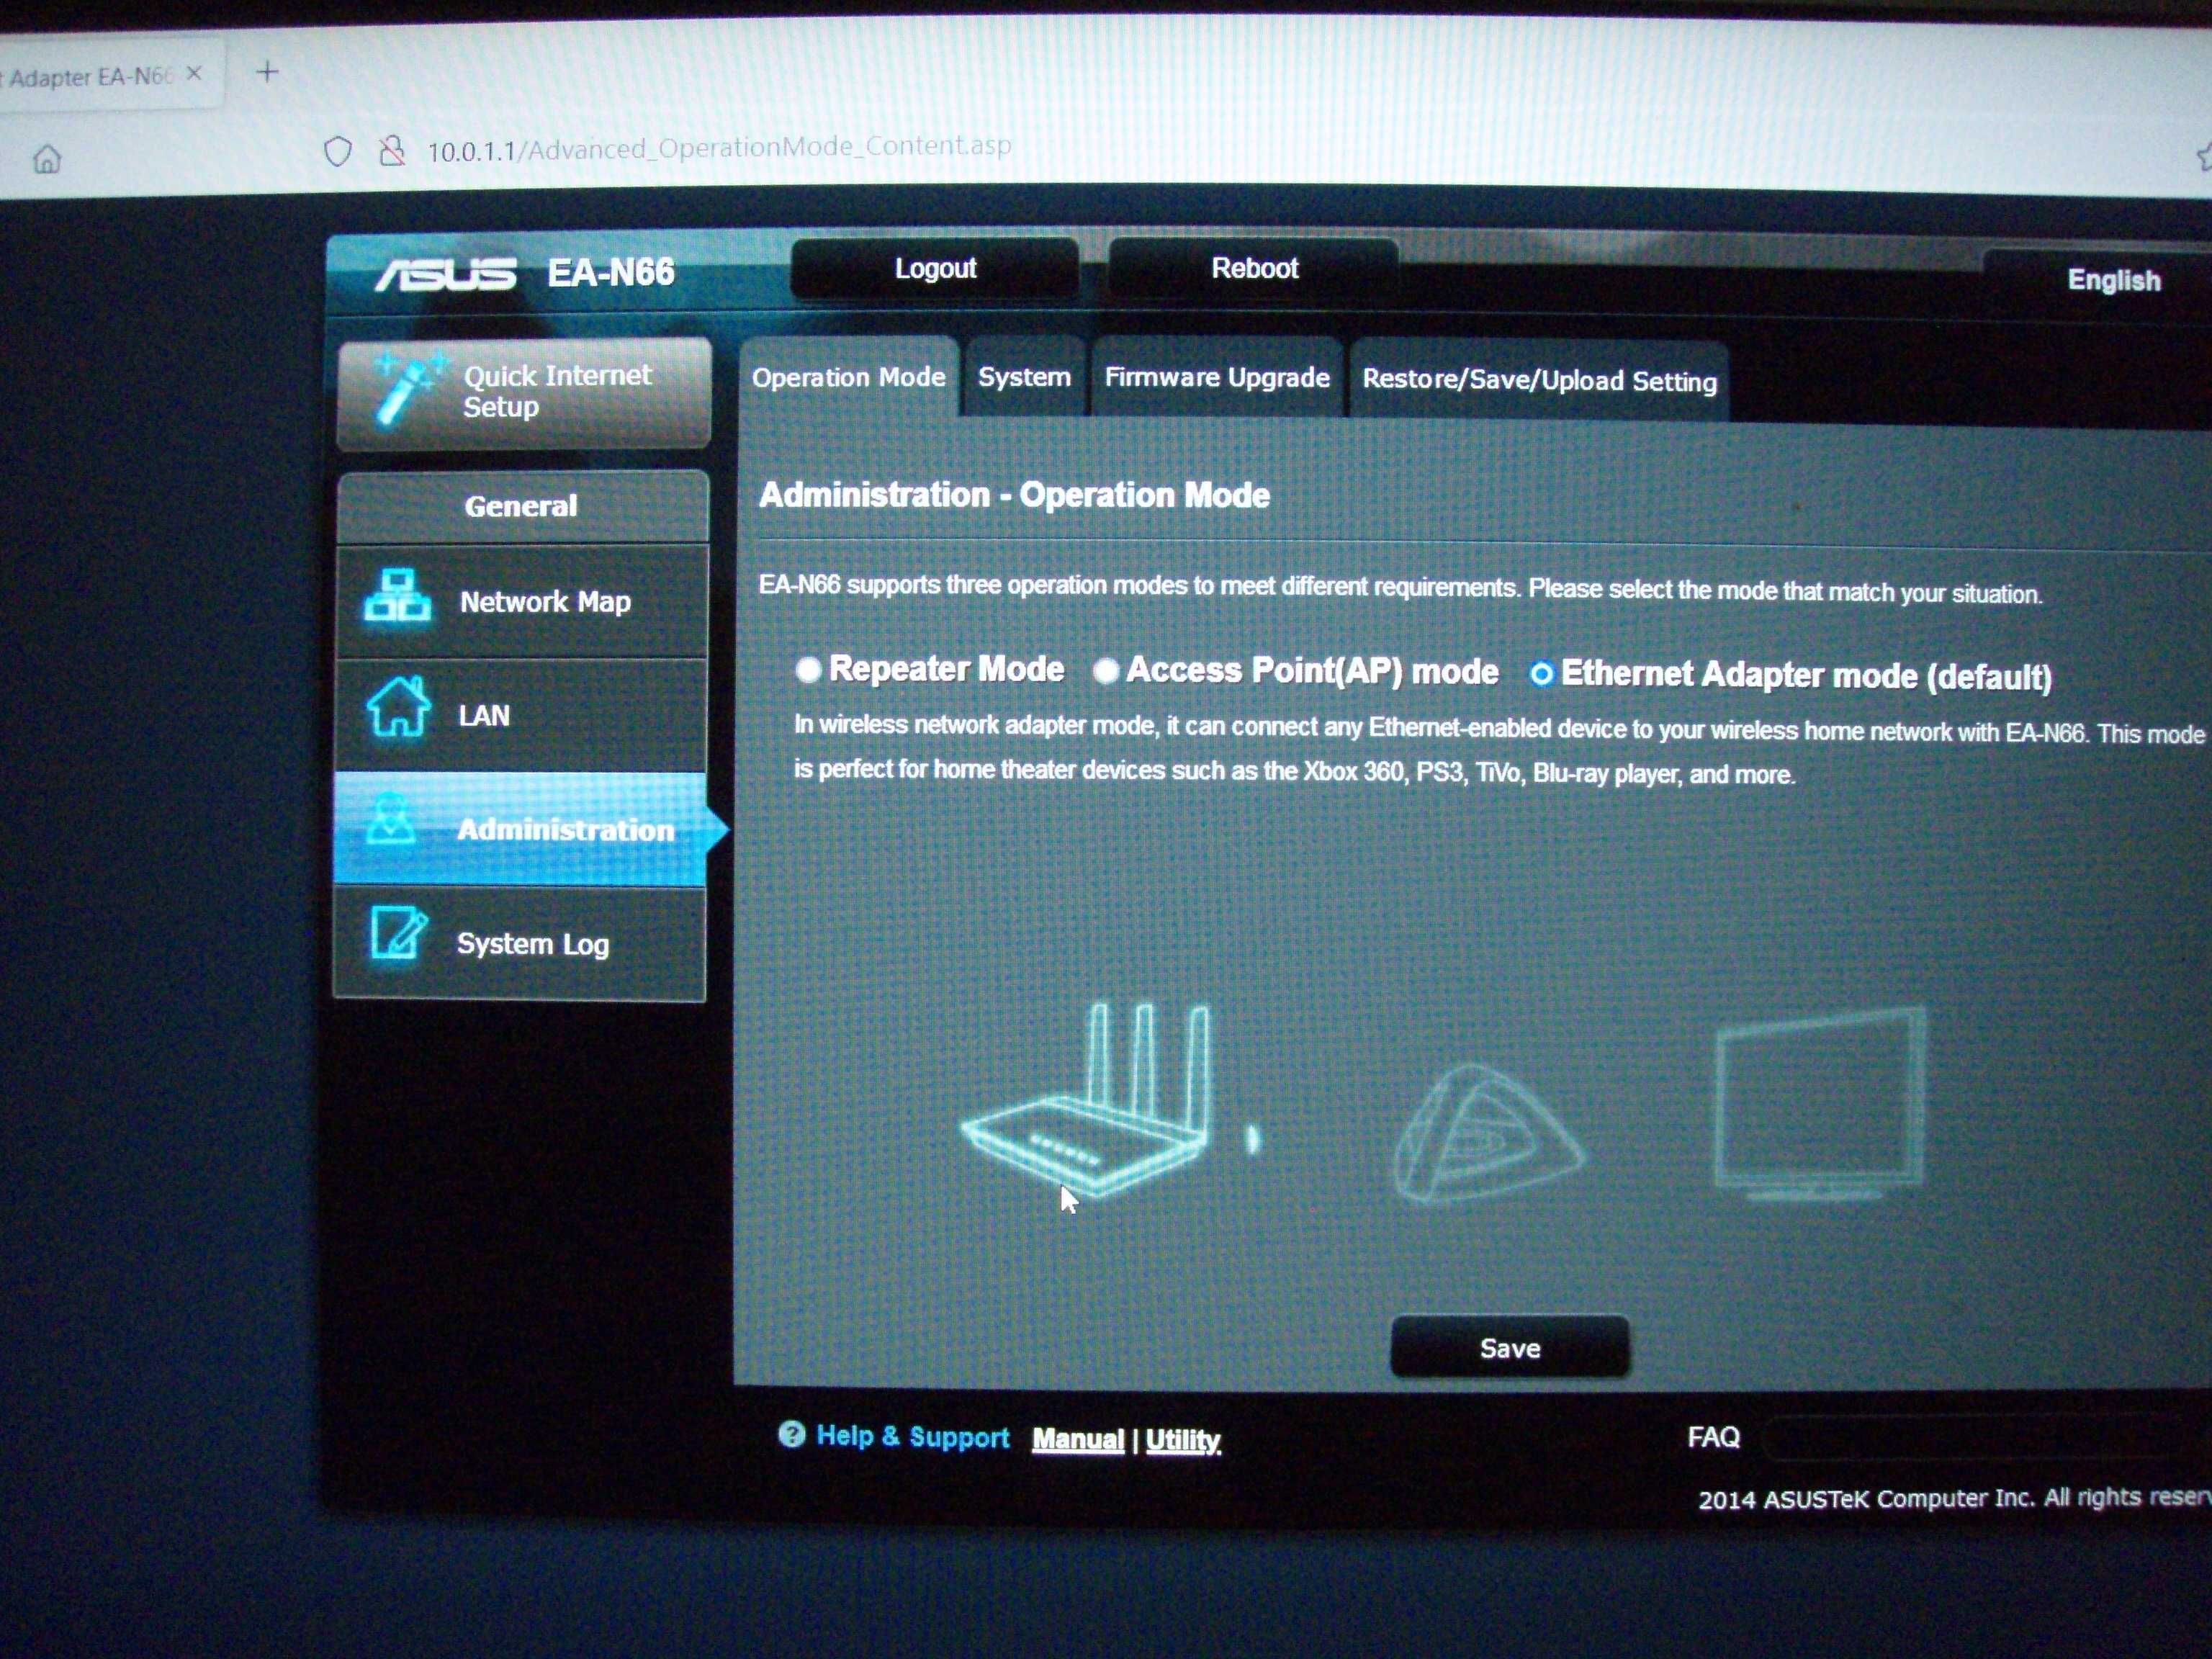Select Ethernet Adapter mode (default) radio button
2212x1659 pixels.
tap(1541, 675)
